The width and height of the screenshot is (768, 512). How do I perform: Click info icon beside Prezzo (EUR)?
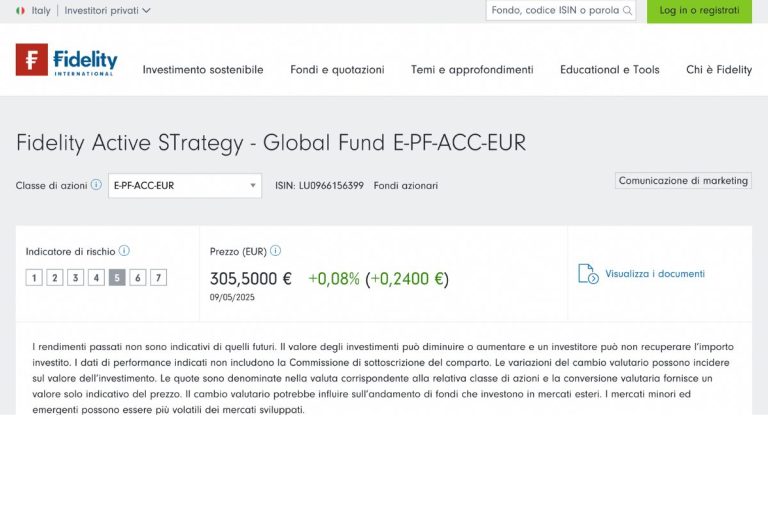[275, 251]
